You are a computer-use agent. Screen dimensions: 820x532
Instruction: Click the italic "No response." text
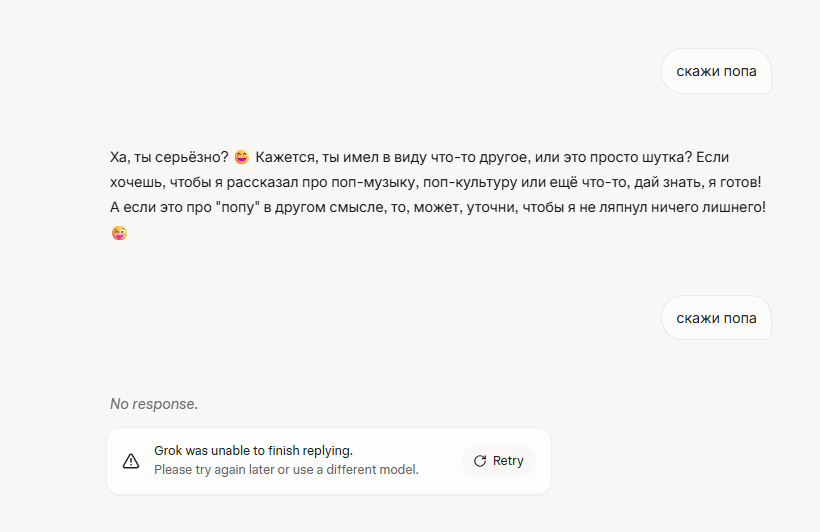click(x=154, y=404)
